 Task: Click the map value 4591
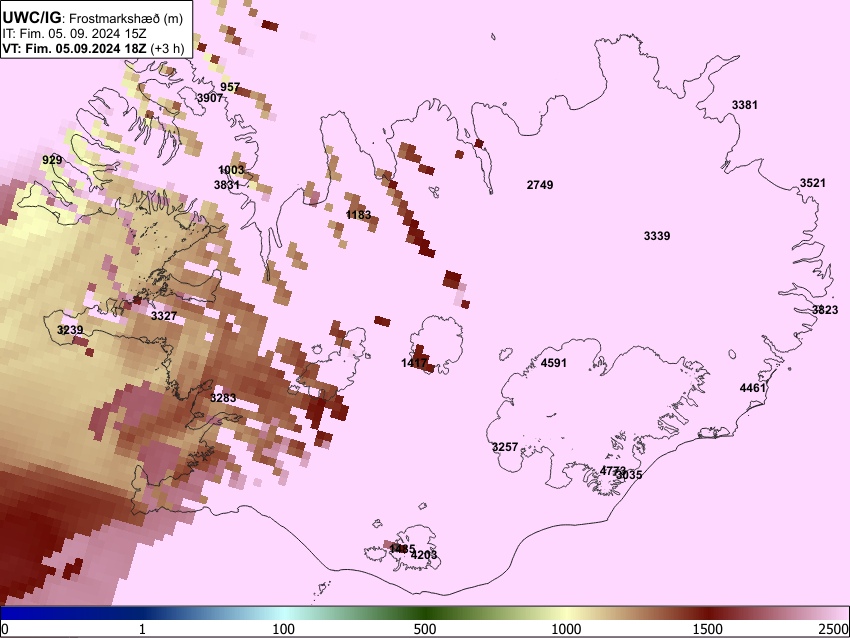point(553,363)
